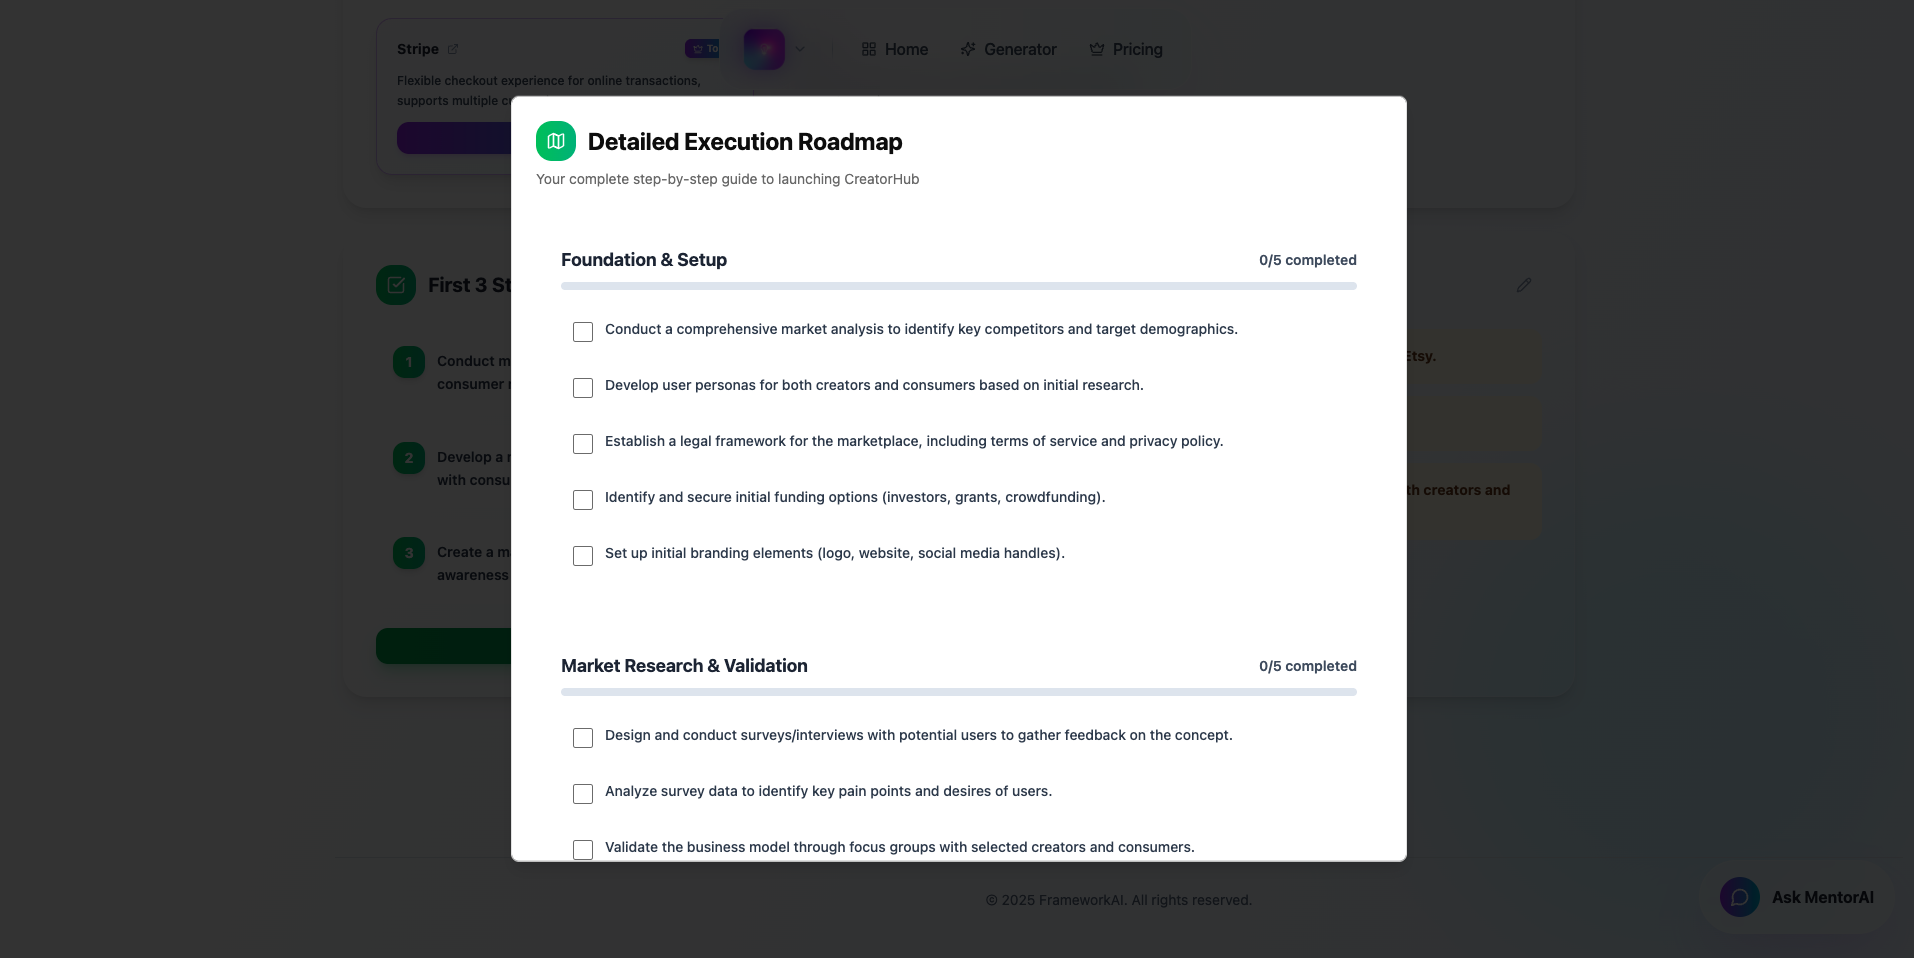The height and width of the screenshot is (958, 1914).
Task: Click the Foundation & Setup progress bar
Action: (958, 286)
